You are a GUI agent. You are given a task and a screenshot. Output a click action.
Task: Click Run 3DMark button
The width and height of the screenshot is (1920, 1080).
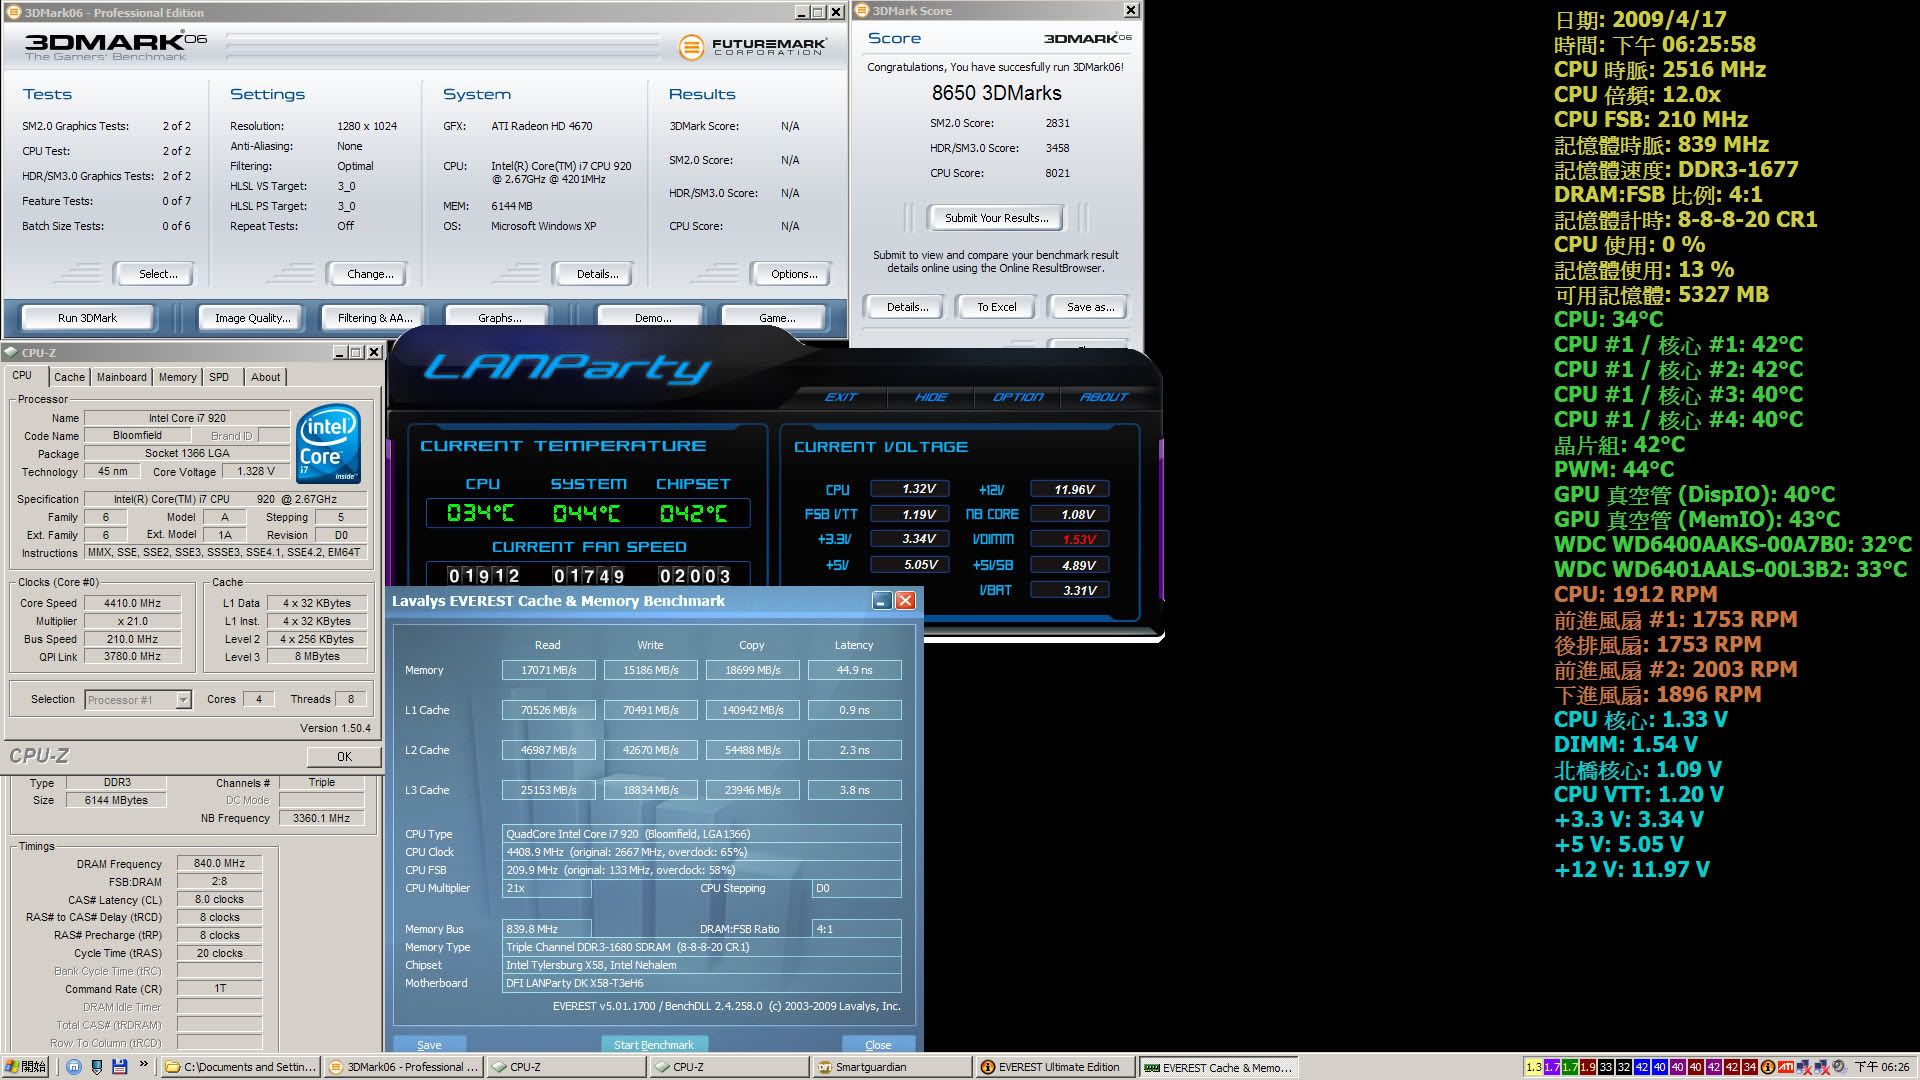(x=87, y=318)
